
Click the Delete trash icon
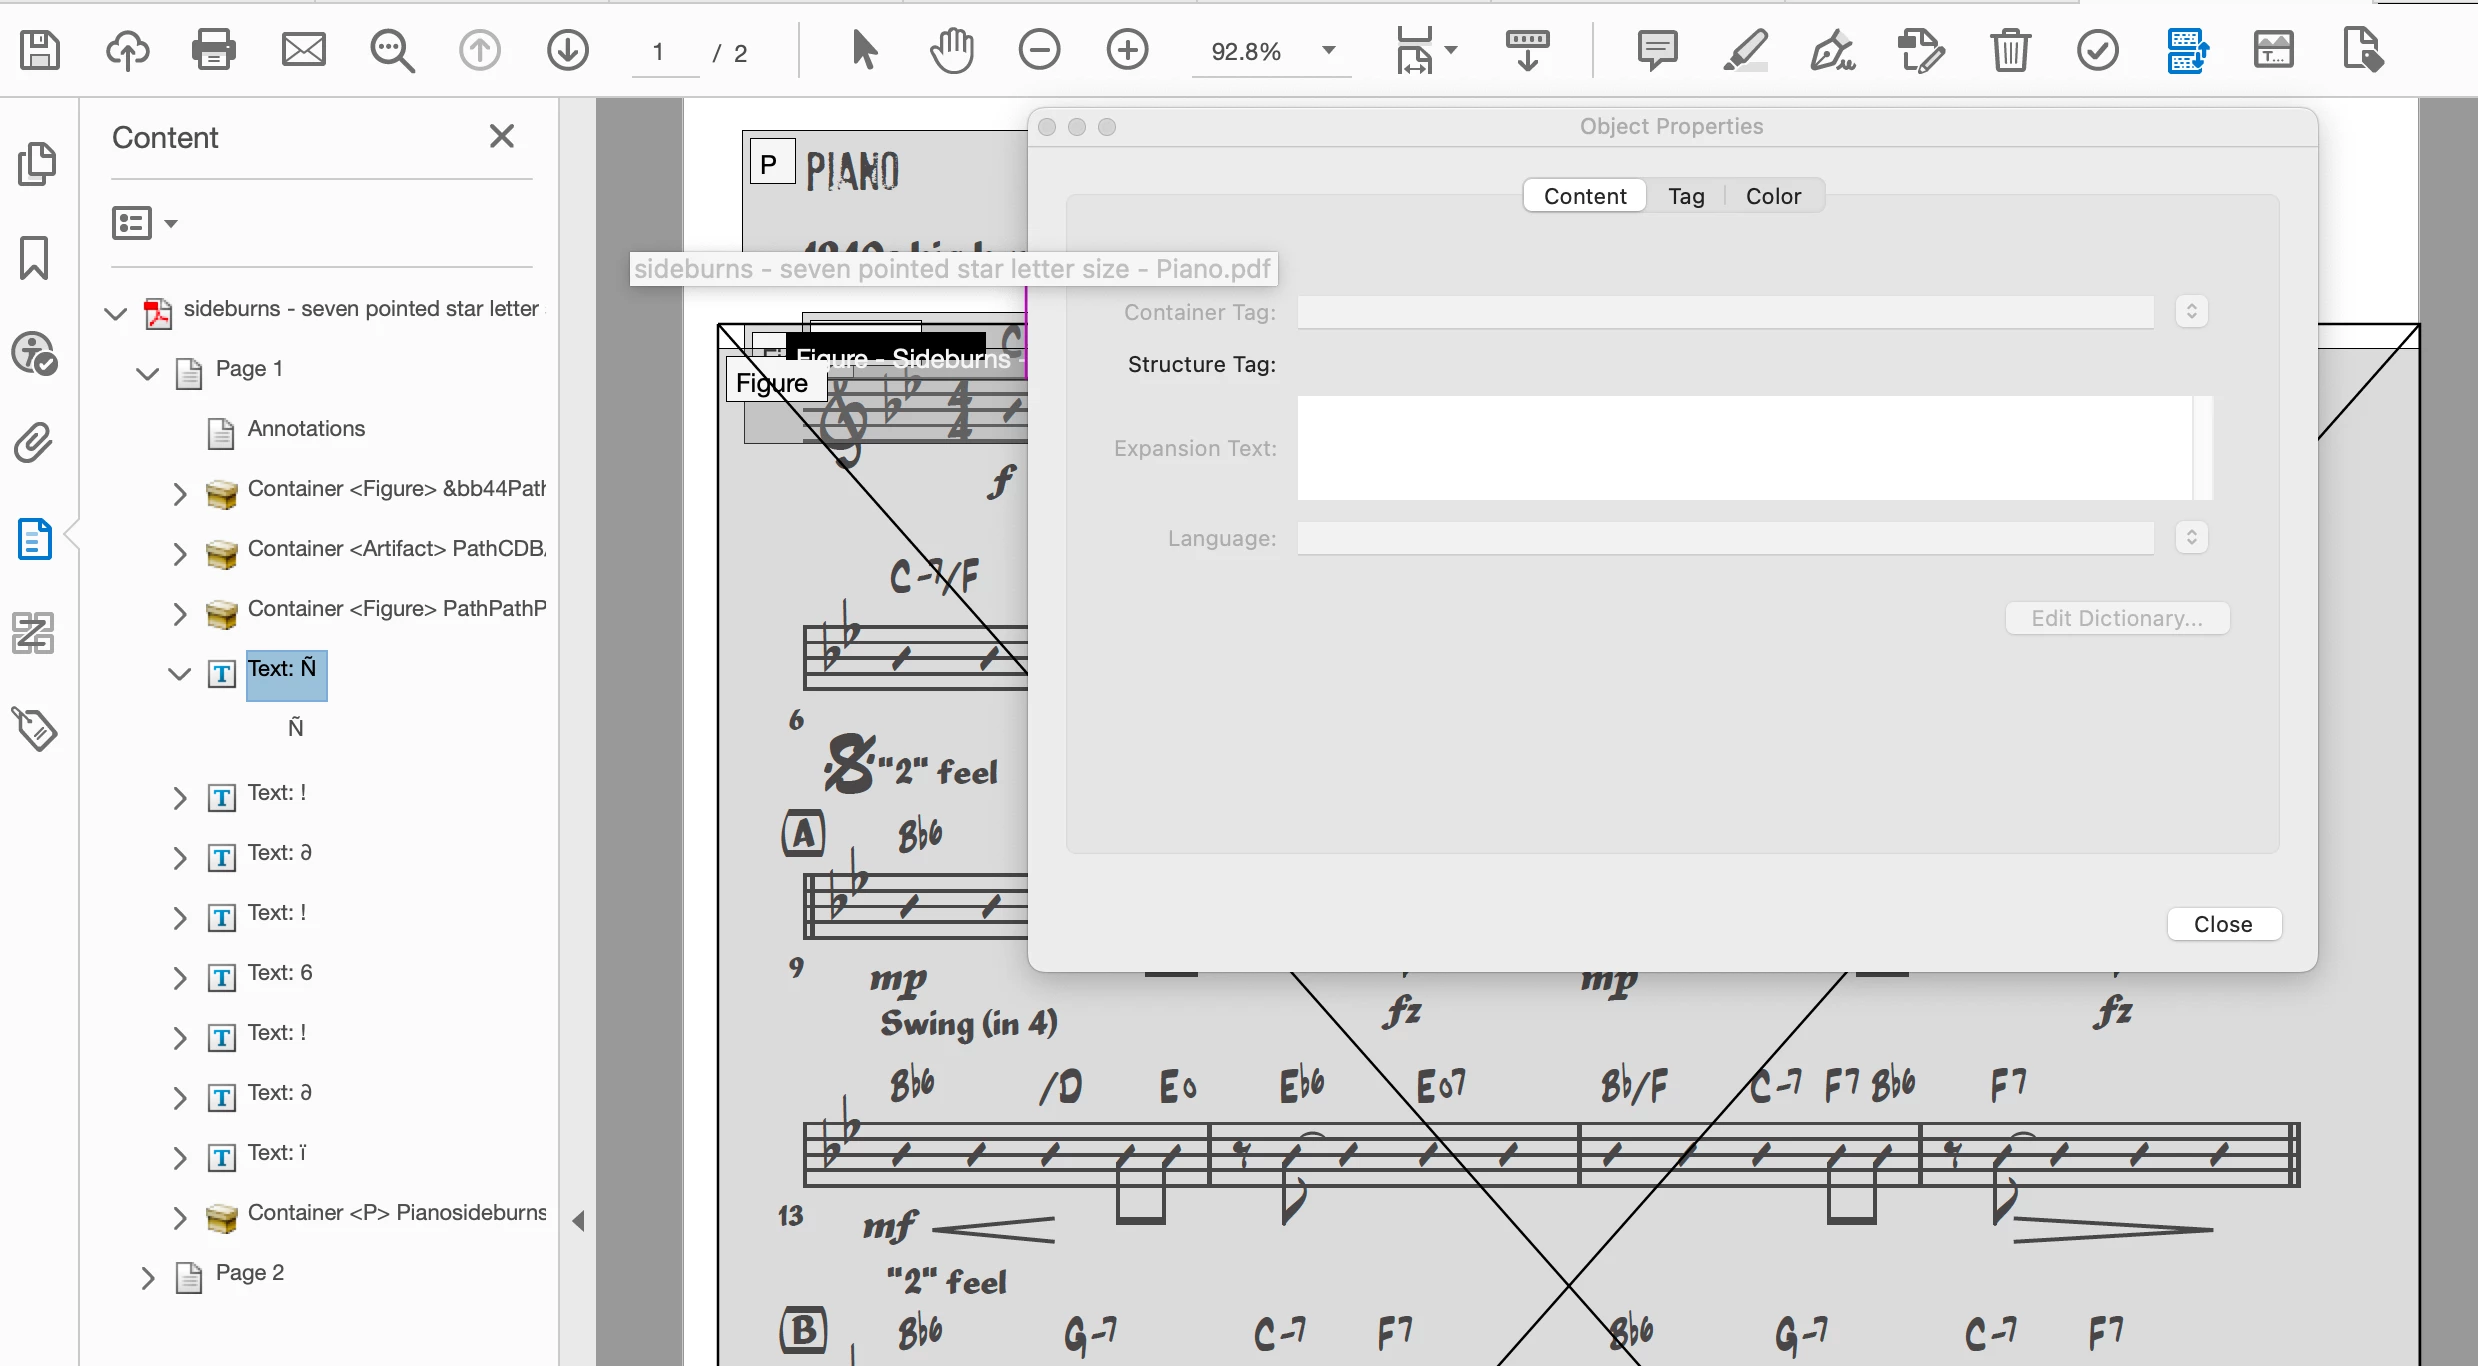[2010, 50]
